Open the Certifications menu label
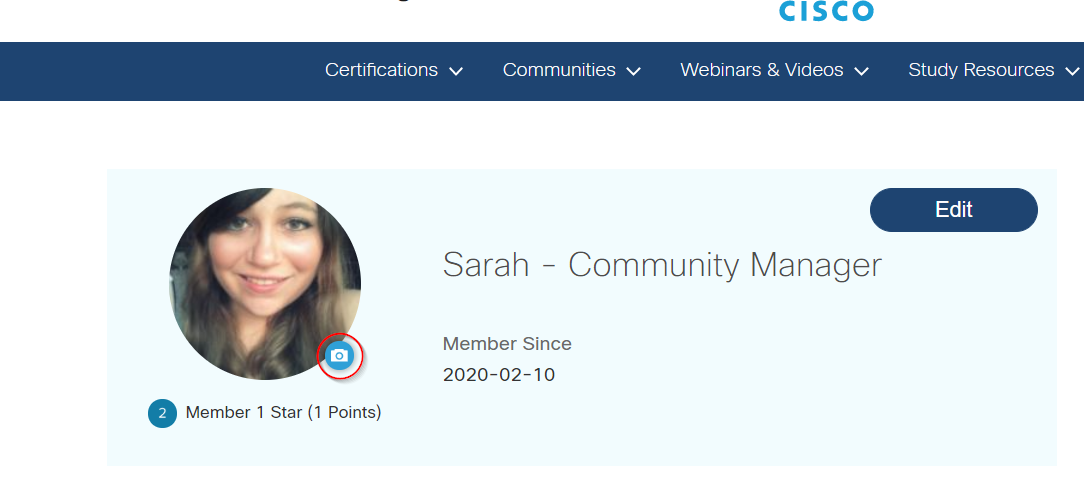This screenshot has width=1084, height=502. (381, 70)
